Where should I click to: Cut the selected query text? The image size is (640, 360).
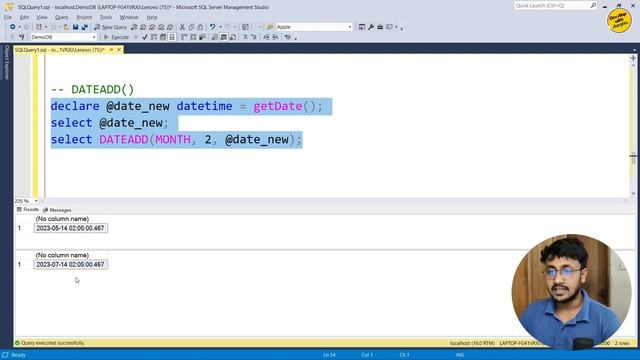coord(182,27)
